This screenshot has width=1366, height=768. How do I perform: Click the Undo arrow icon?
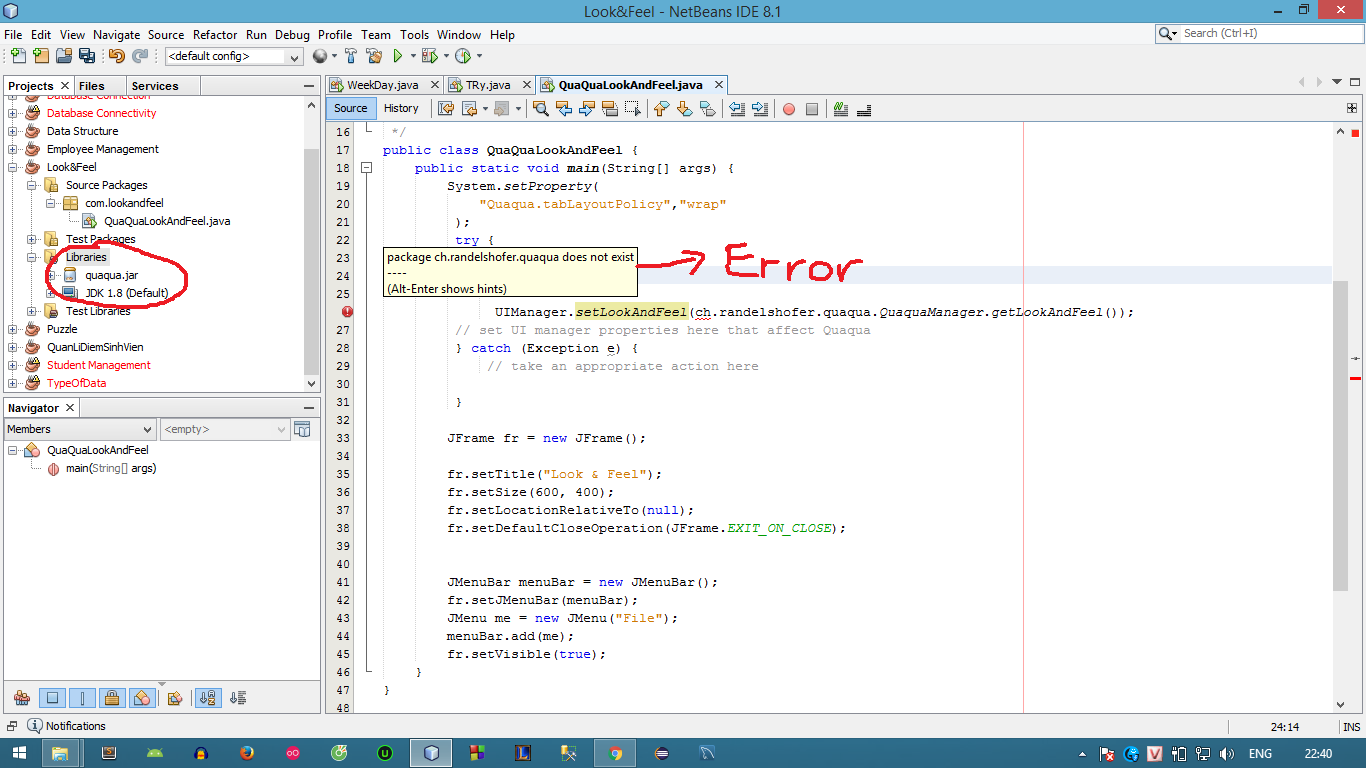coord(117,56)
